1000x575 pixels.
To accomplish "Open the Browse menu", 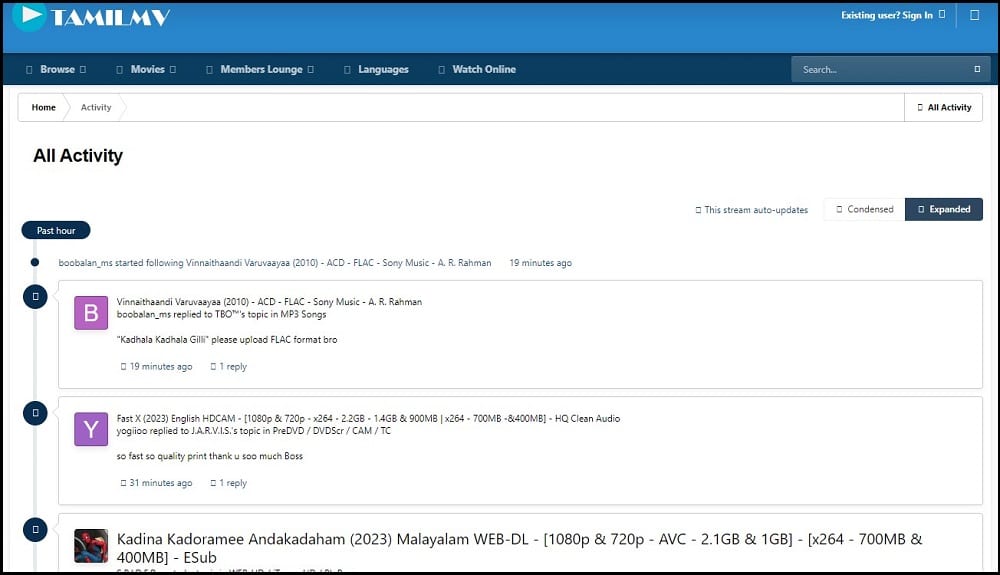I will 57,69.
